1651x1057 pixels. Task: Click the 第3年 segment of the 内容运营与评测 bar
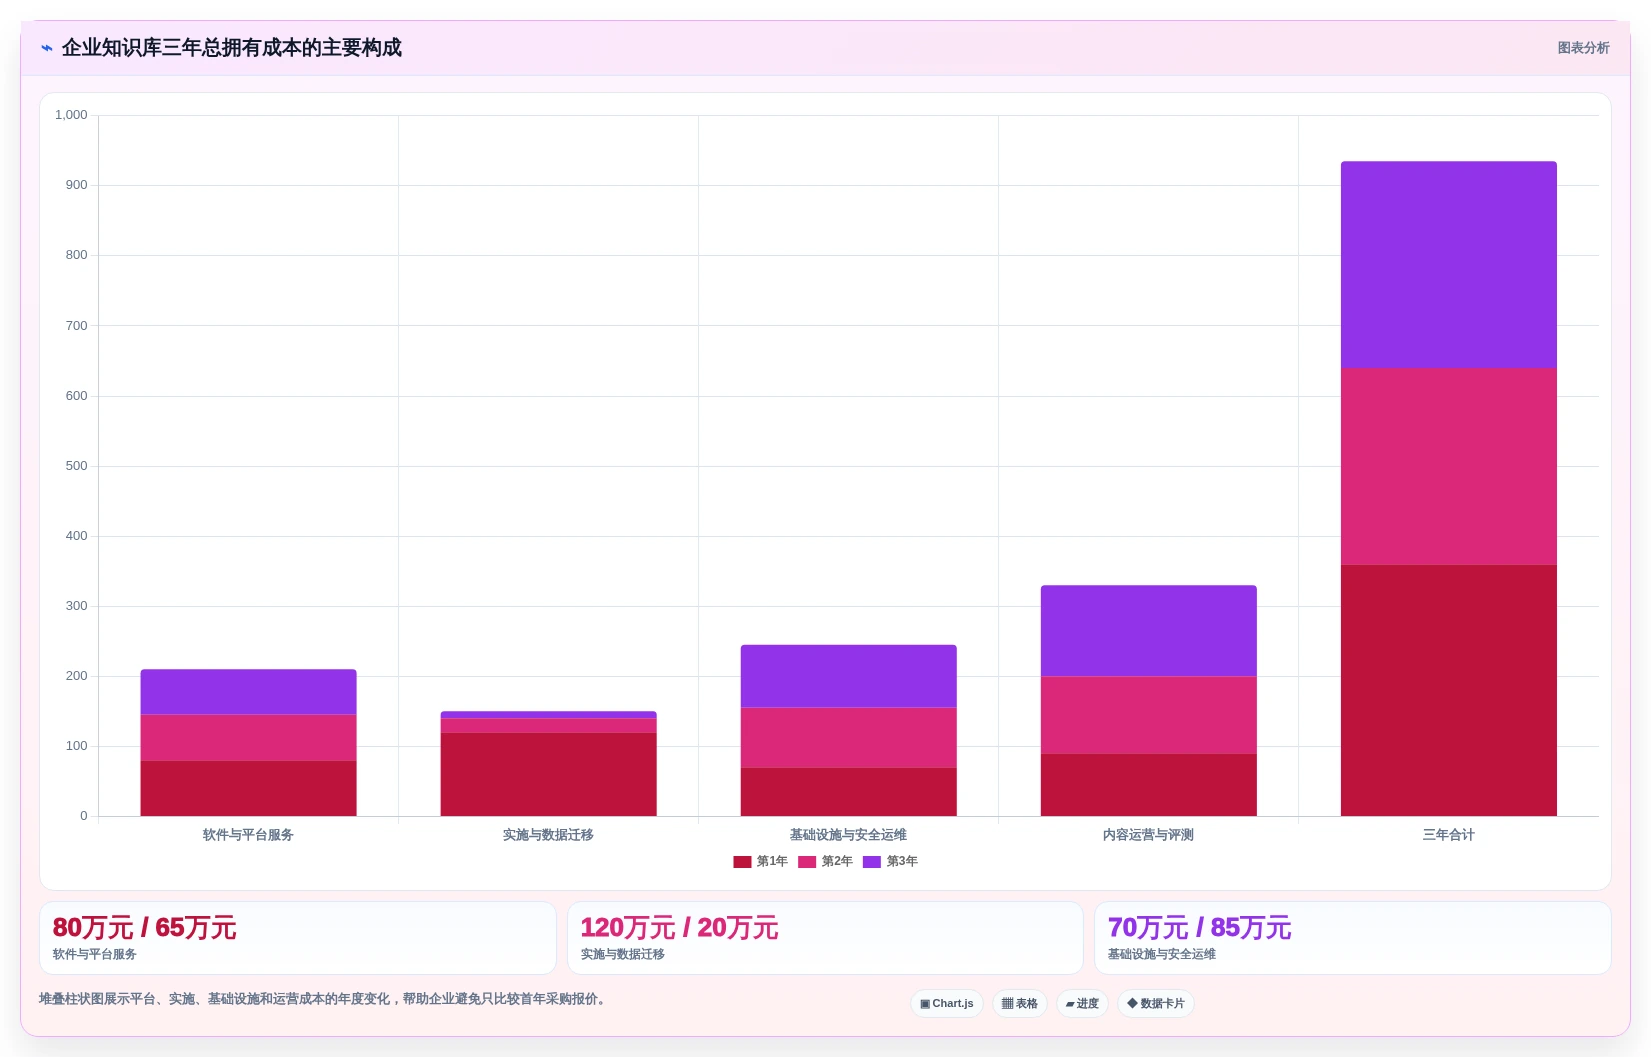[1148, 631]
